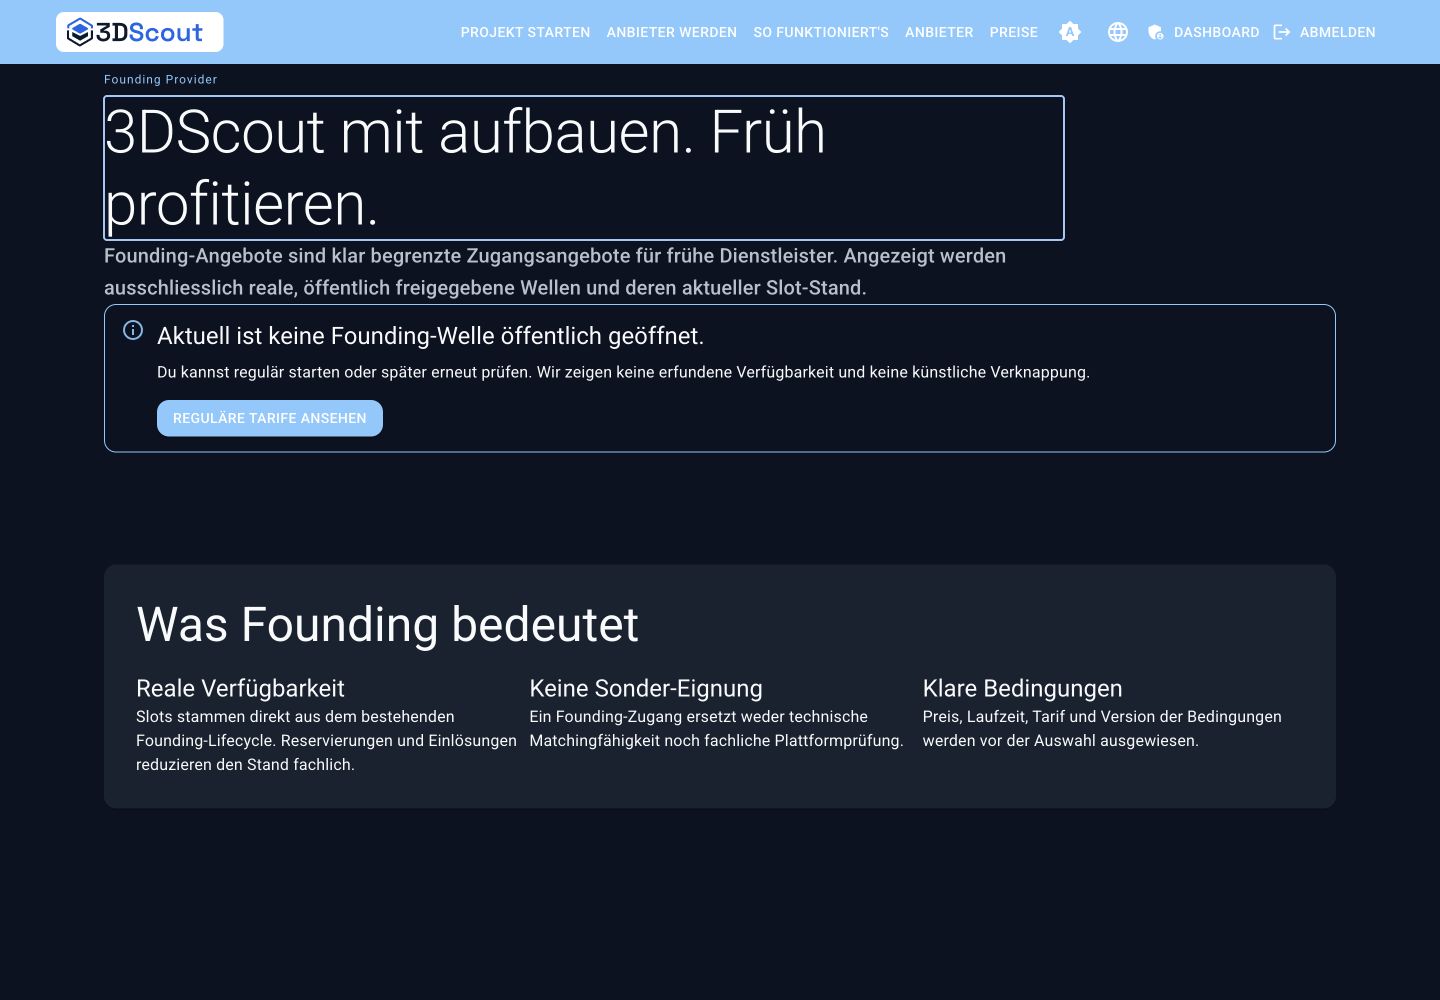Click 'Aktuell ist keine Founding-Welle öffentlich geöffnet.'

pos(431,336)
